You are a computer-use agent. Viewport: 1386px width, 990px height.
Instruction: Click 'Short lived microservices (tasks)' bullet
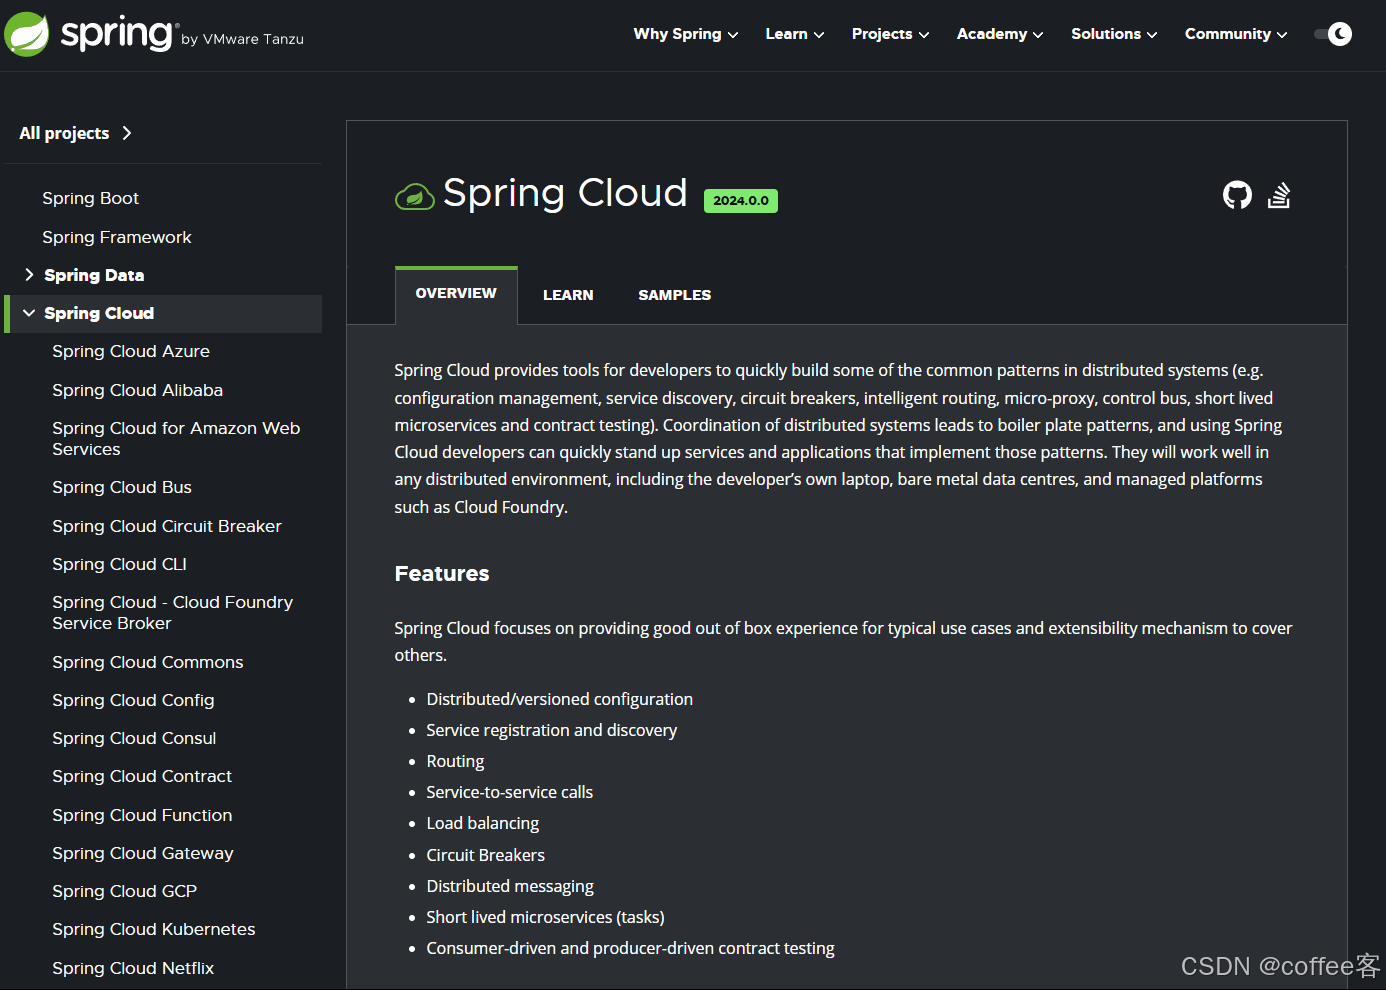coord(545,917)
